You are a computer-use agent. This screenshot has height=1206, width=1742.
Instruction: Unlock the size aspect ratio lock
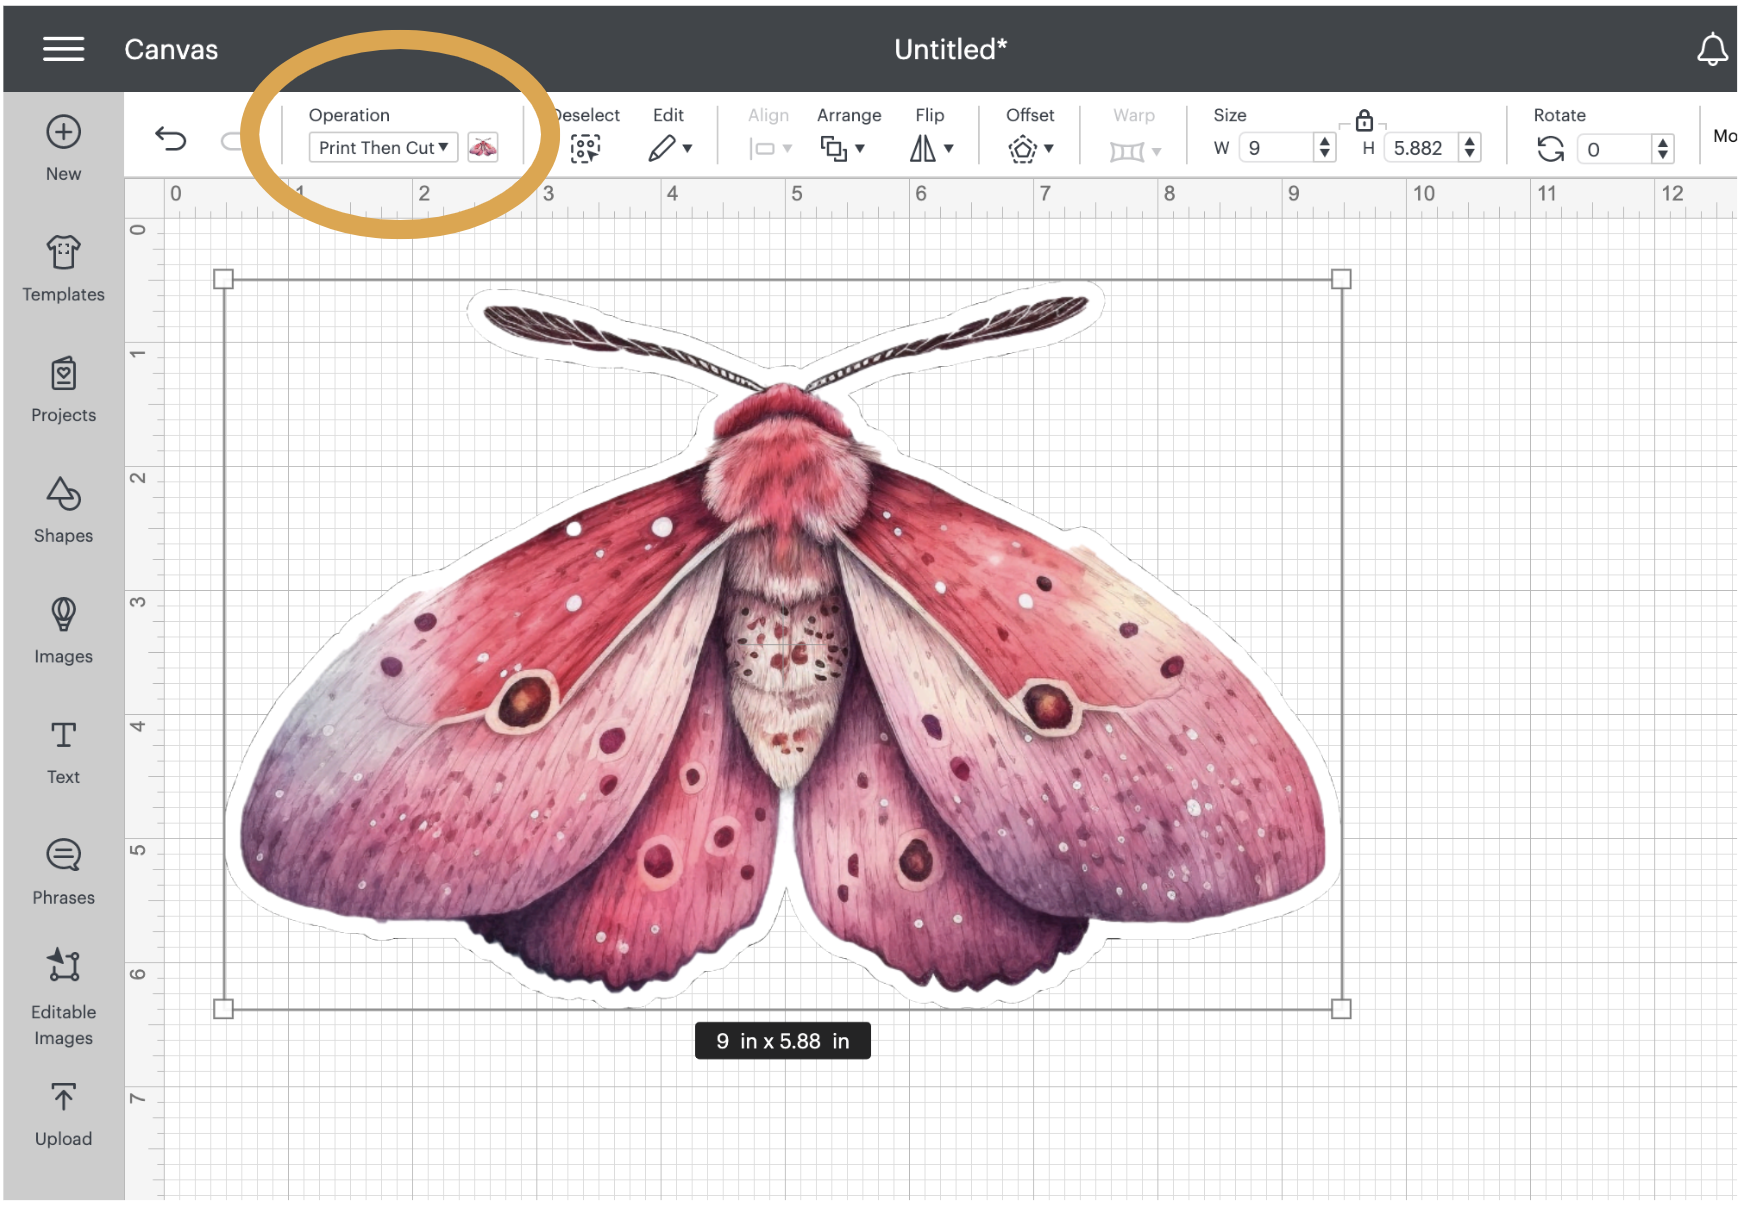tap(1363, 121)
